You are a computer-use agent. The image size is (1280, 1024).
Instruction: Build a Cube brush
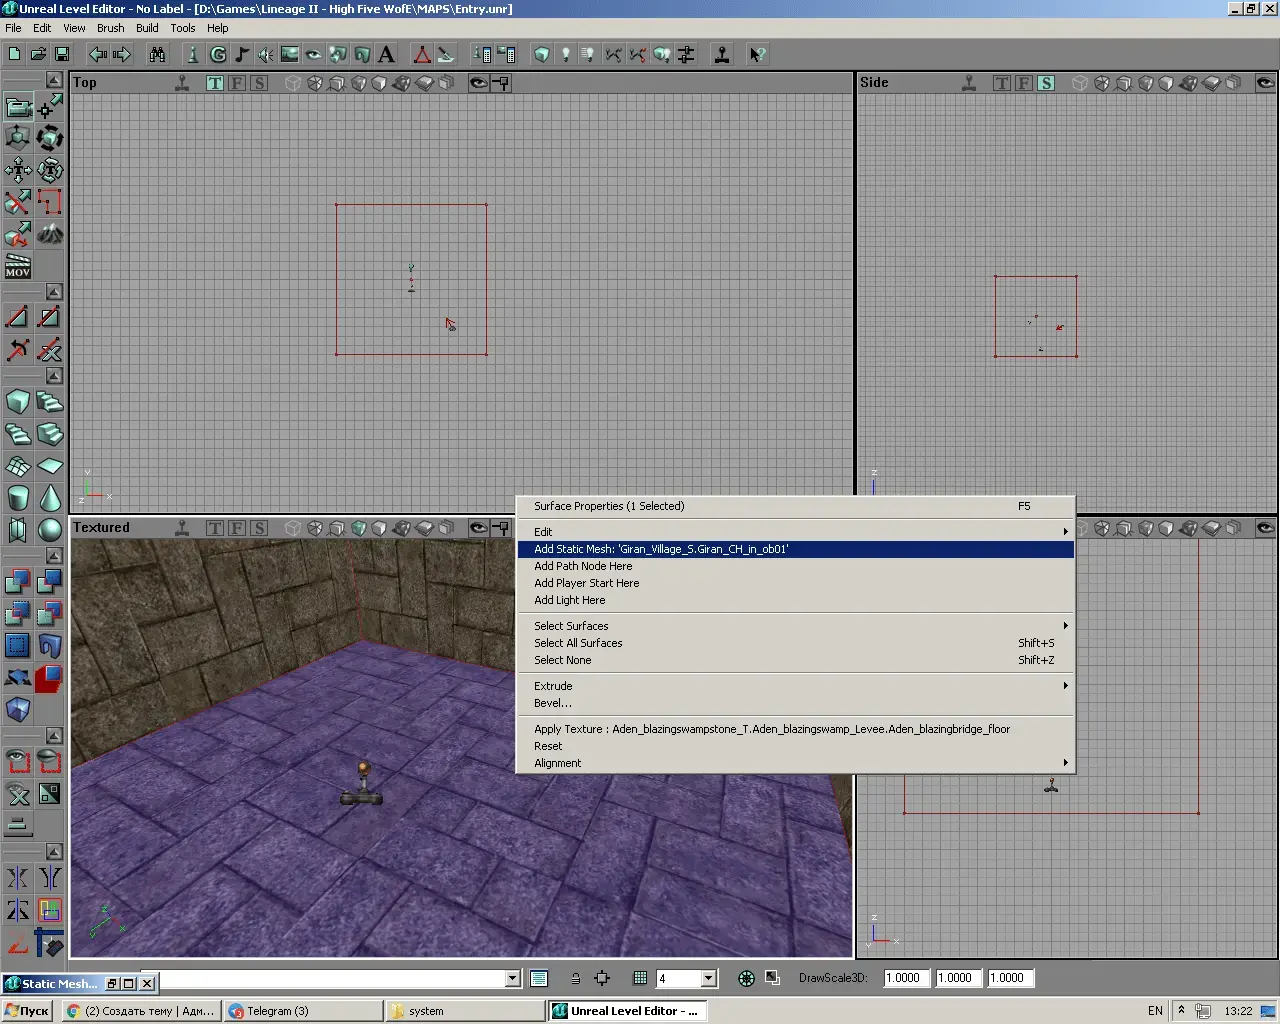pyautogui.click(x=18, y=402)
